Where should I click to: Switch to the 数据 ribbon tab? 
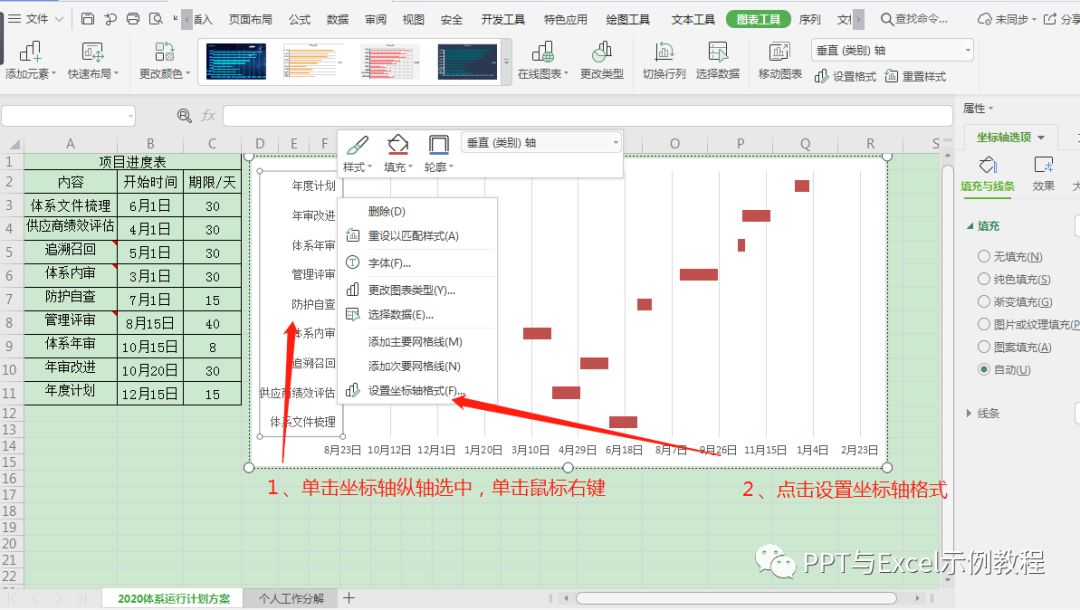click(339, 18)
